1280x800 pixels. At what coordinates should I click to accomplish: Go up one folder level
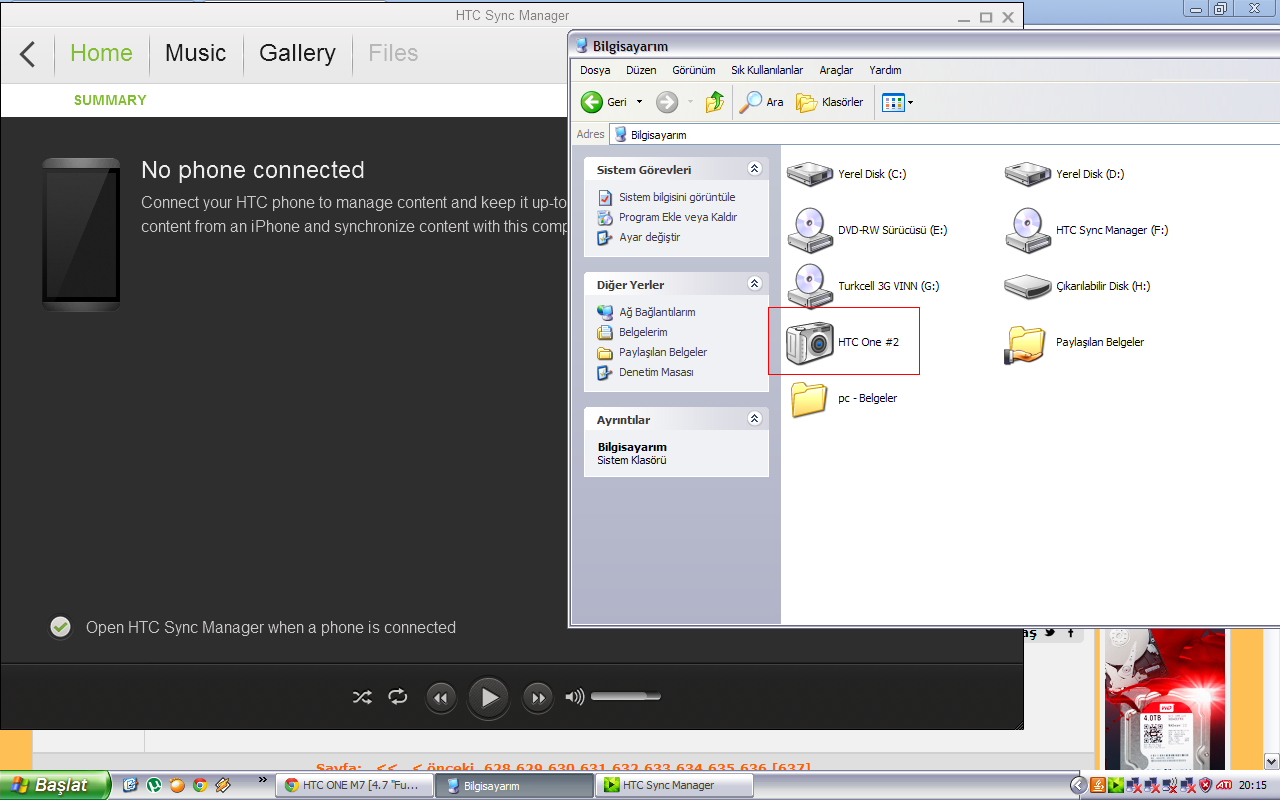(715, 102)
